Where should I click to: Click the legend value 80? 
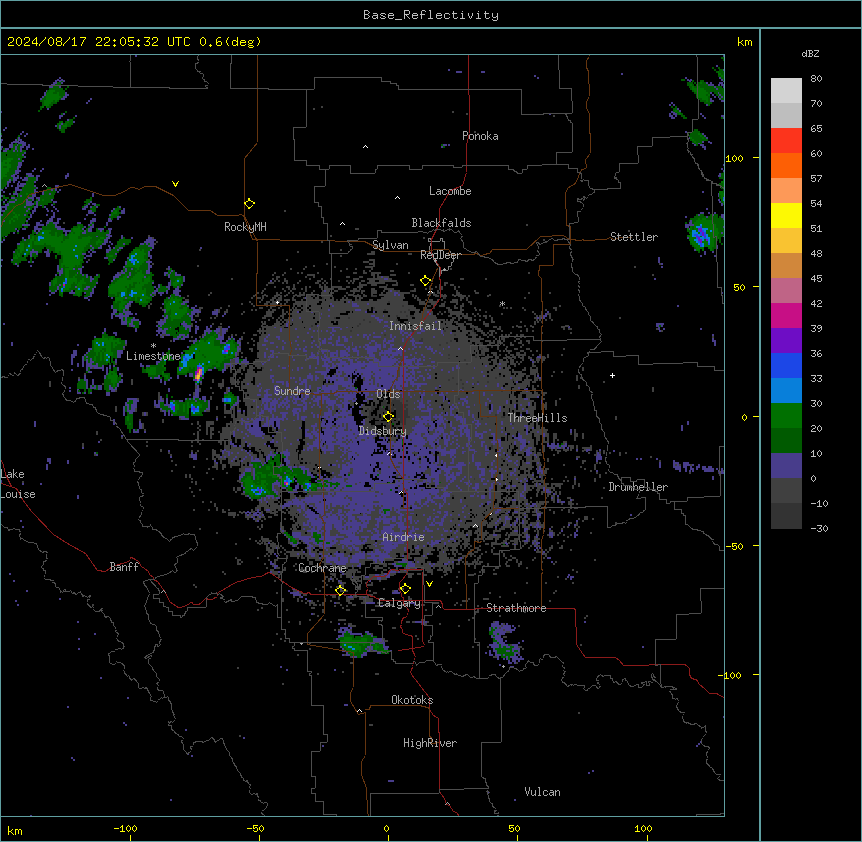(x=816, y=79)
